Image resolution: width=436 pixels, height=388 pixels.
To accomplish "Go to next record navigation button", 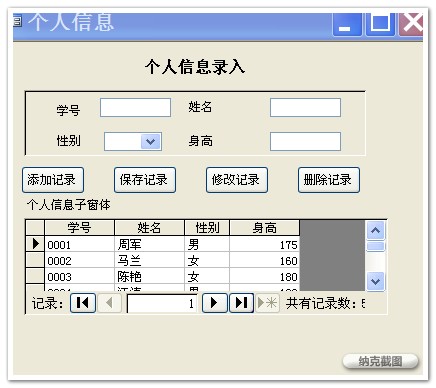I will click(215, 303).
